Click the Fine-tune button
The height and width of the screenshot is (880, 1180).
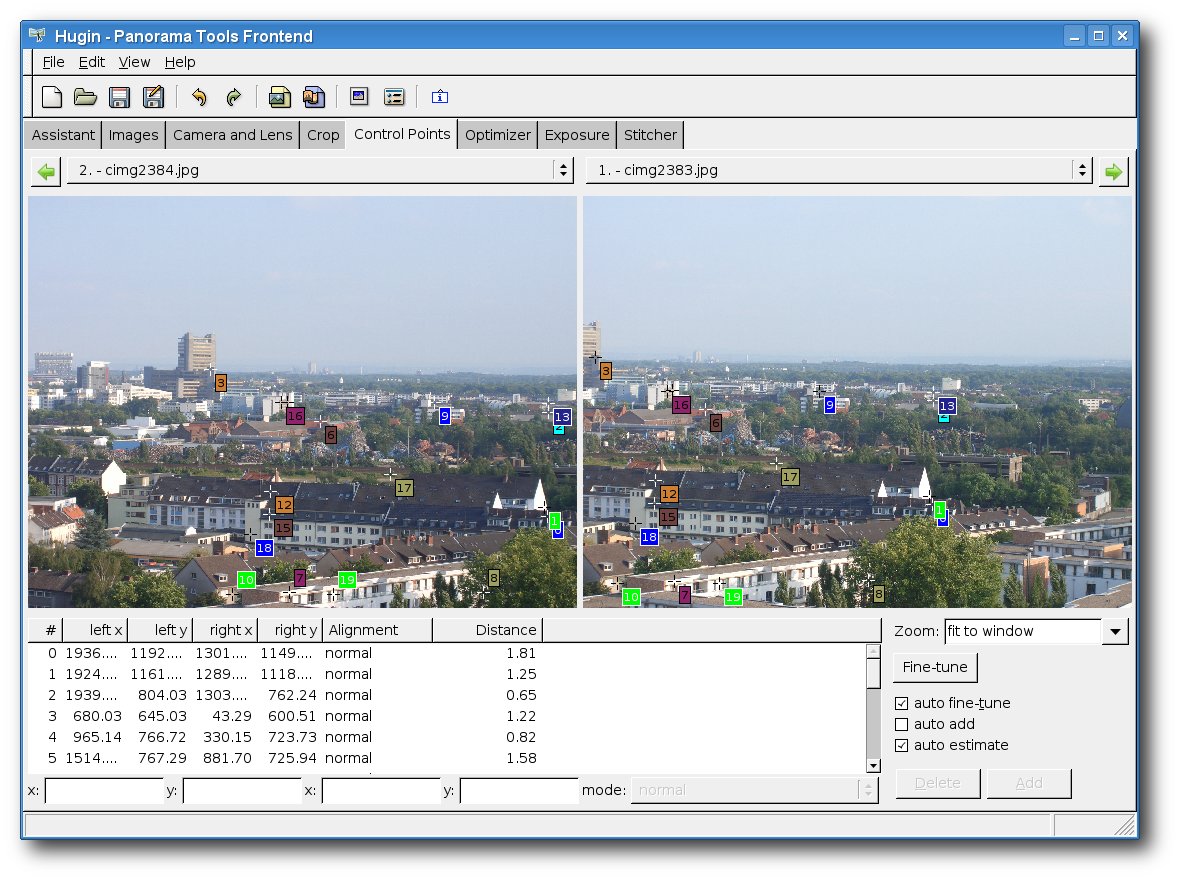click(935, 667)
